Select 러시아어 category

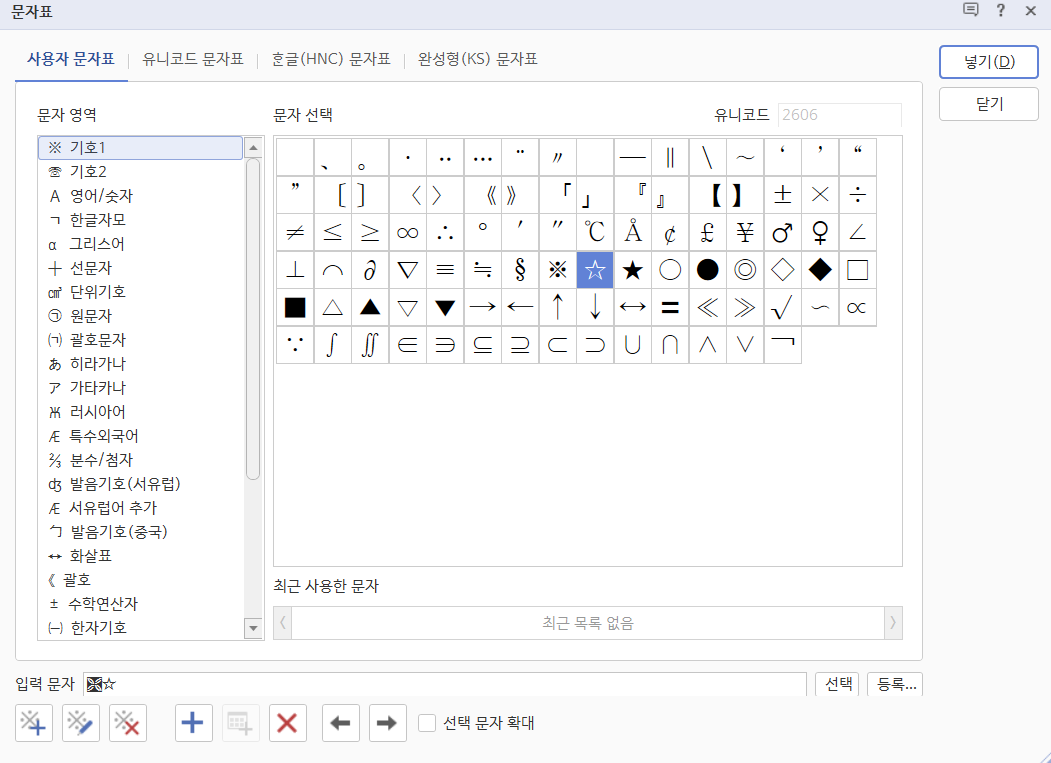click(140, 412)
